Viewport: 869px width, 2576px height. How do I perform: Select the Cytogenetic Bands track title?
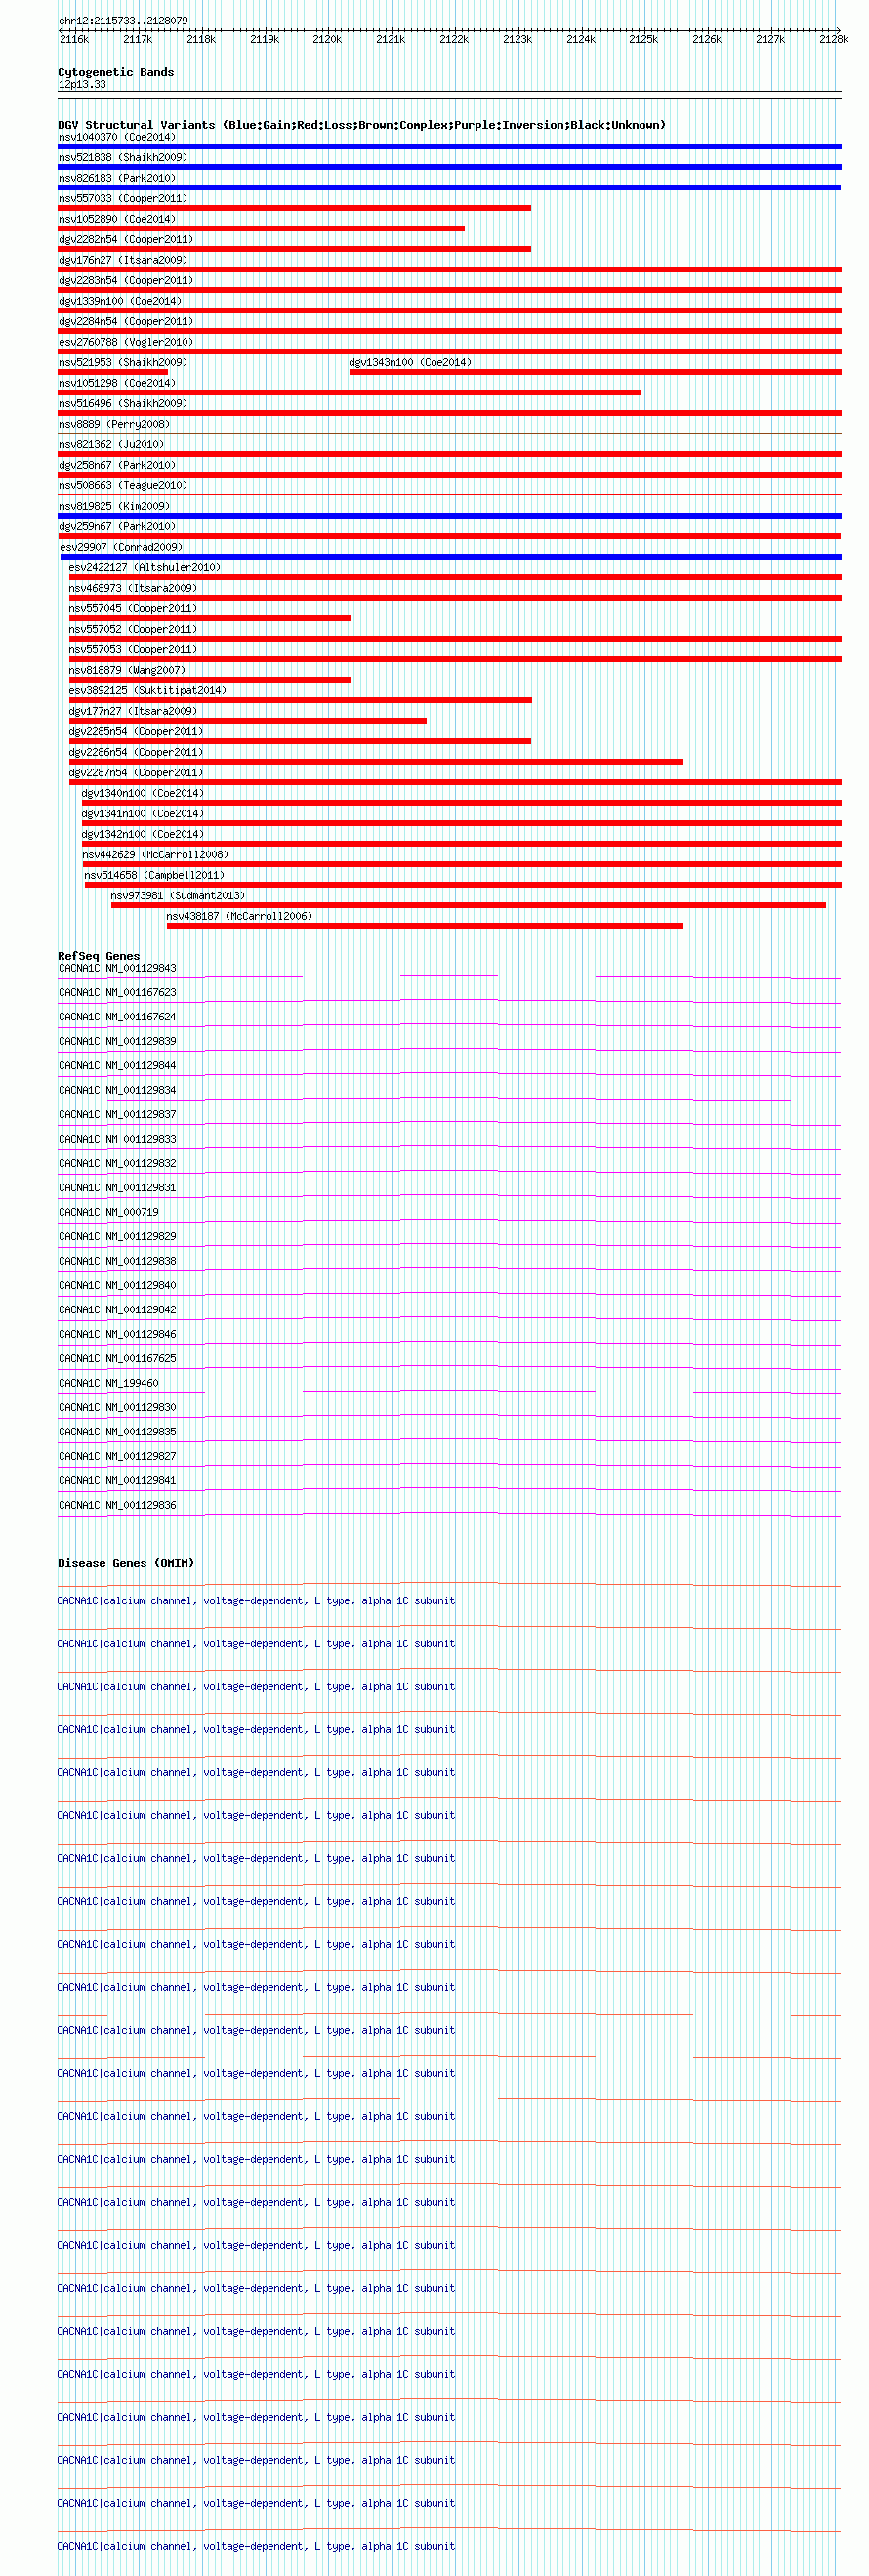tap(116, 72)
